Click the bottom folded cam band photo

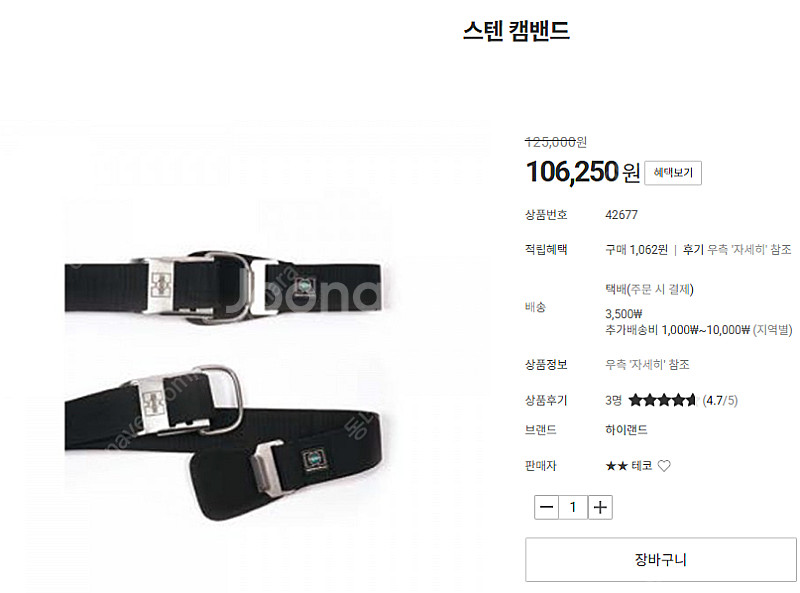coord(225,442)
